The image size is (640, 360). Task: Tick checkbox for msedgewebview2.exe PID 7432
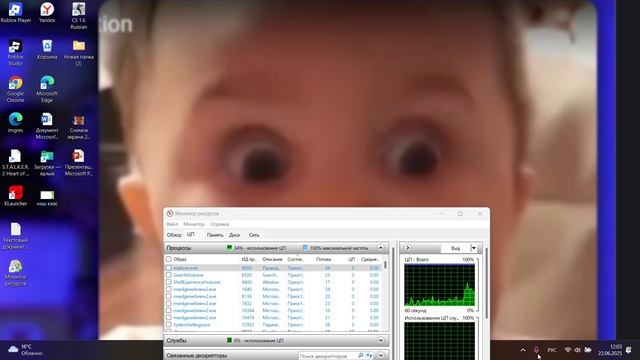169,303
